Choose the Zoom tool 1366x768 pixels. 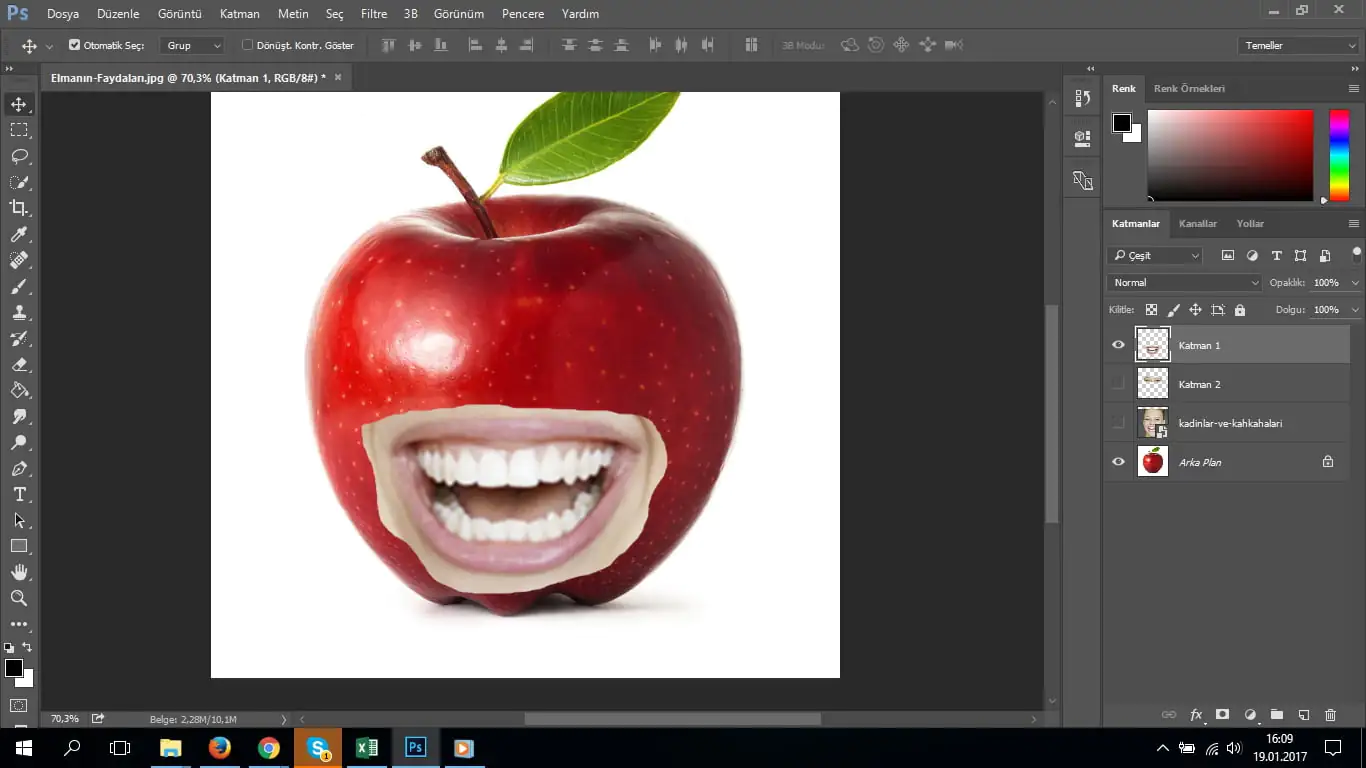click(x=19, y=598)
